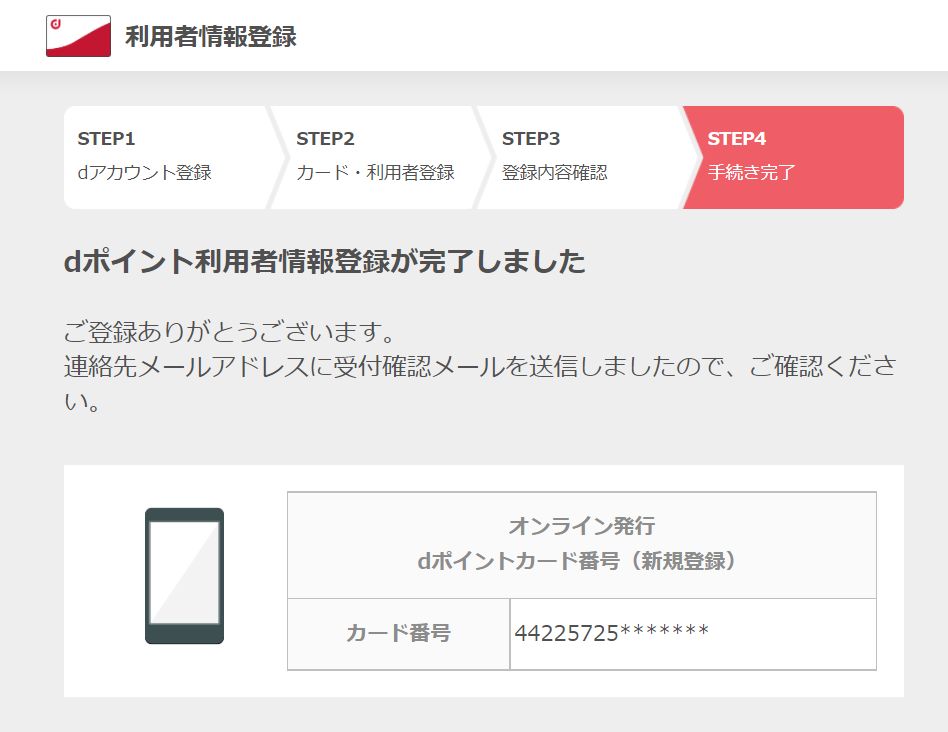Click the STEP2 label text
The image size is (948, 732).
[x=325, y=138]
